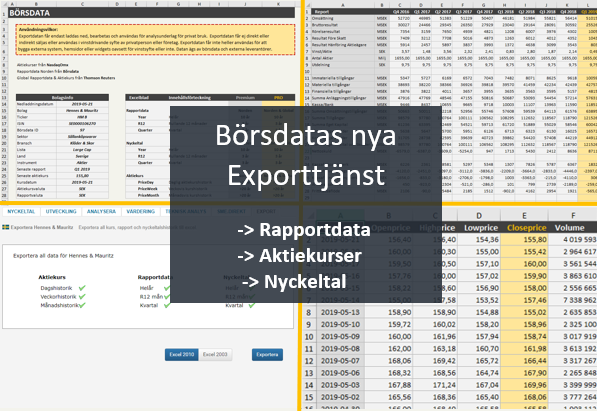Choose the Excel 2010 format button
Image resolution: width=597 pixels, height=411 pixels.
pyautogui.click(x=182, y=354)
